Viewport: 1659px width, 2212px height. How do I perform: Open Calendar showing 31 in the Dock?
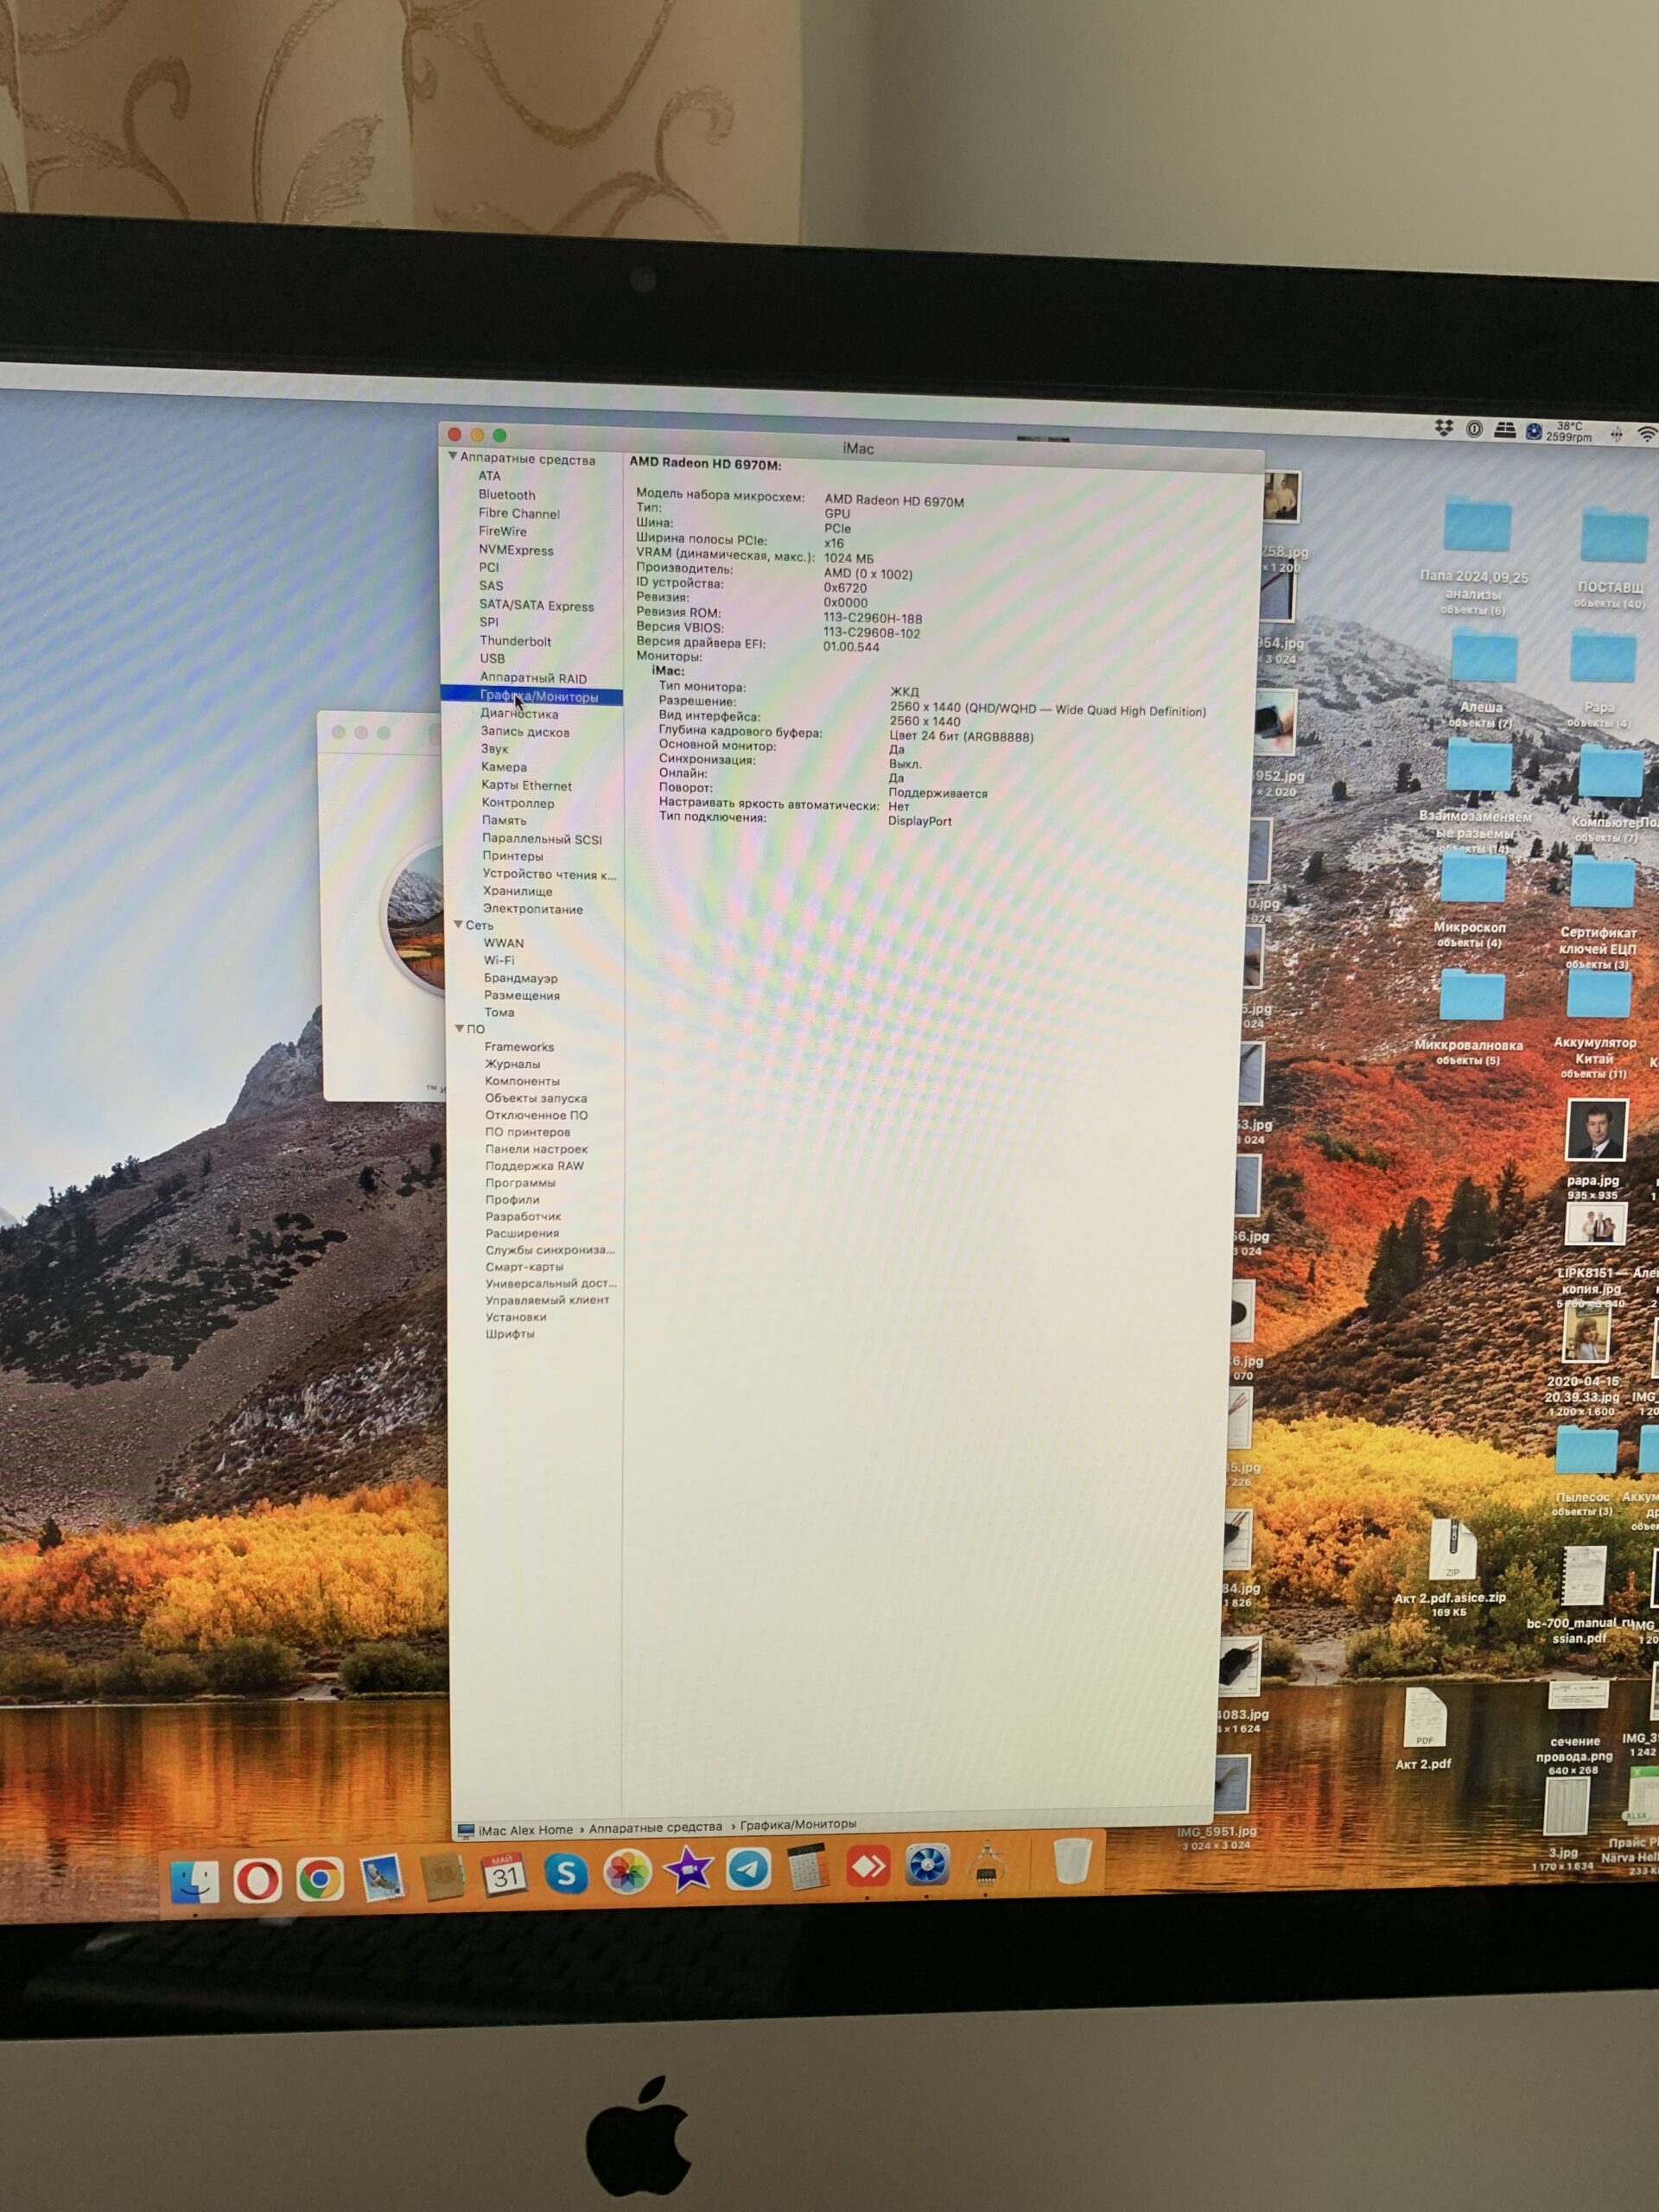[x=504, y=1874]
